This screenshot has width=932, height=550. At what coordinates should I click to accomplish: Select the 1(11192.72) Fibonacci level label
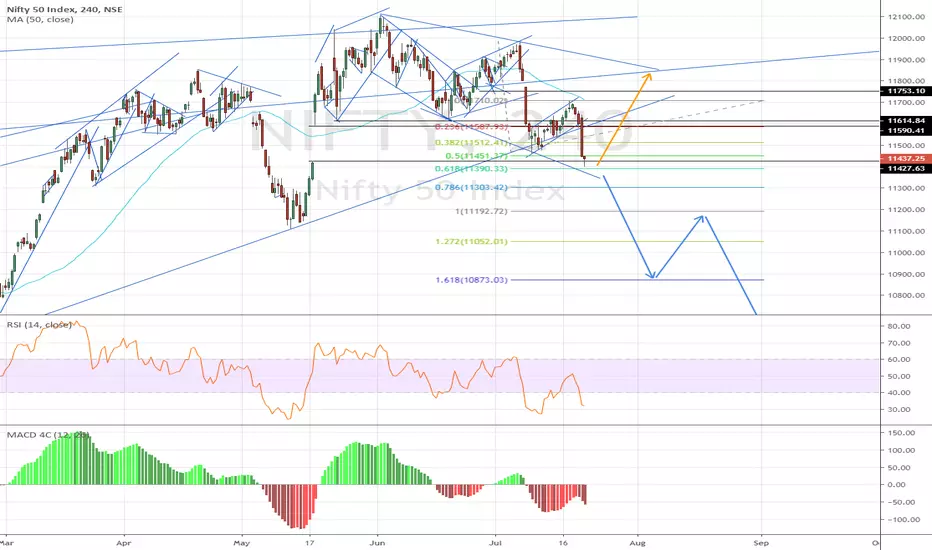(481, 211)
